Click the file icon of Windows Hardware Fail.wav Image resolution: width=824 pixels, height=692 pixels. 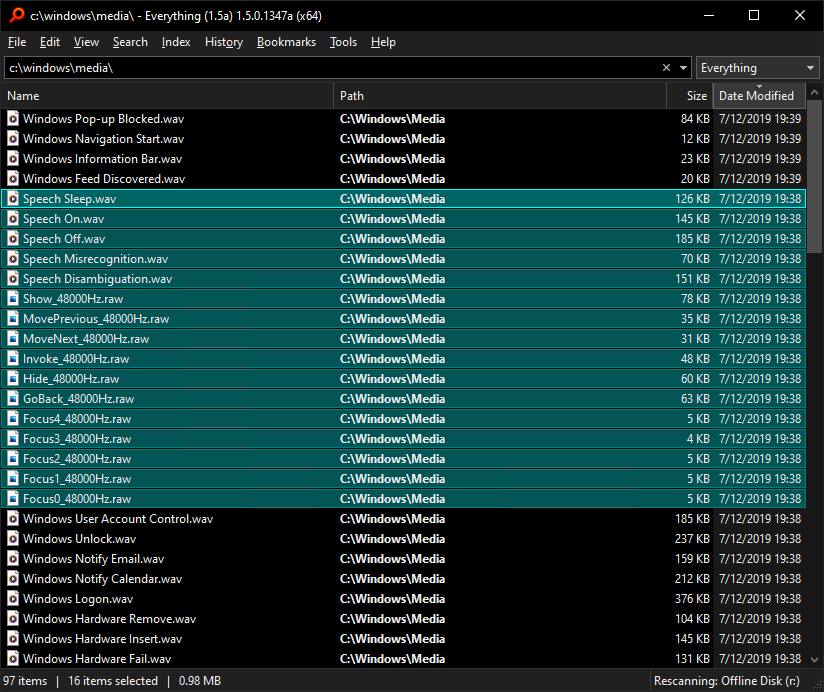[x=13, y=658]
